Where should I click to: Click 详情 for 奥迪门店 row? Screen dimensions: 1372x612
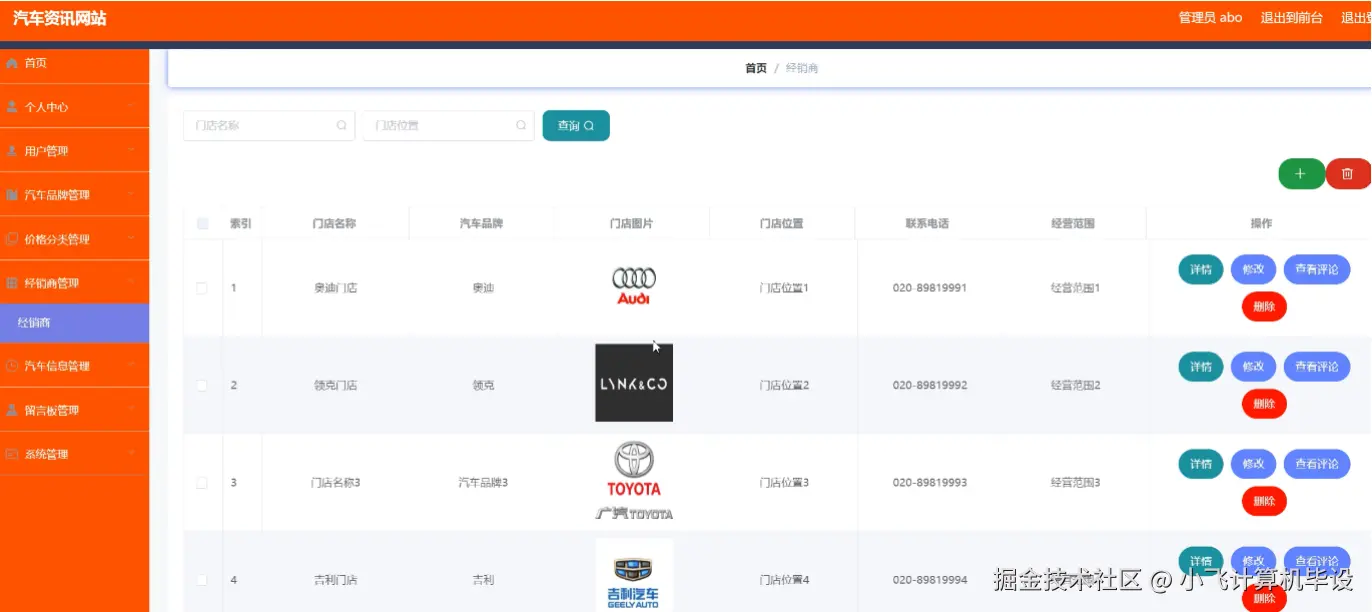point(1201,269)
